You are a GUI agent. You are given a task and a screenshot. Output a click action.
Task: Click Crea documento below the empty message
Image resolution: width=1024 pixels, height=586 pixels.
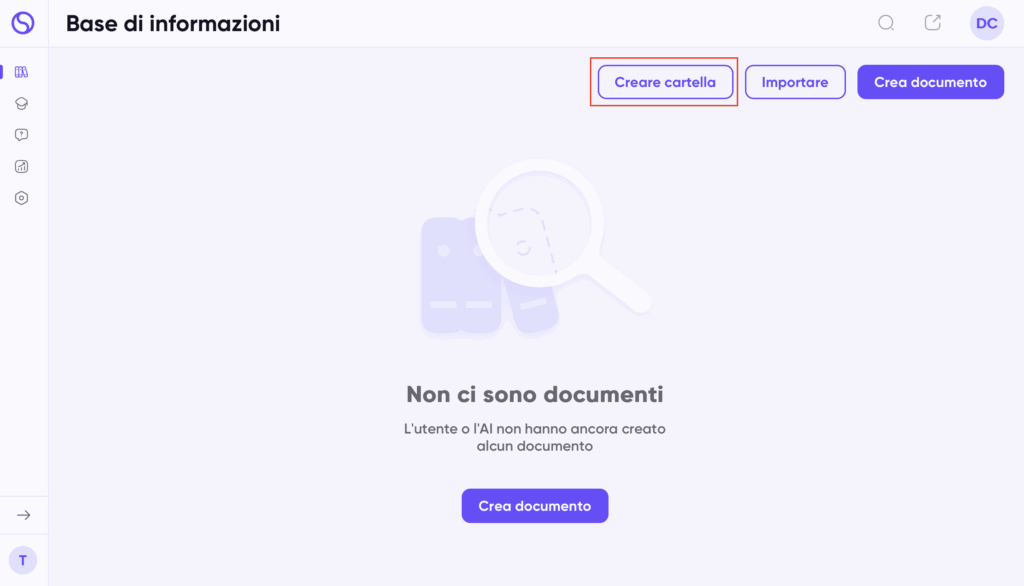pyautogui.click(x=535, y=506)
